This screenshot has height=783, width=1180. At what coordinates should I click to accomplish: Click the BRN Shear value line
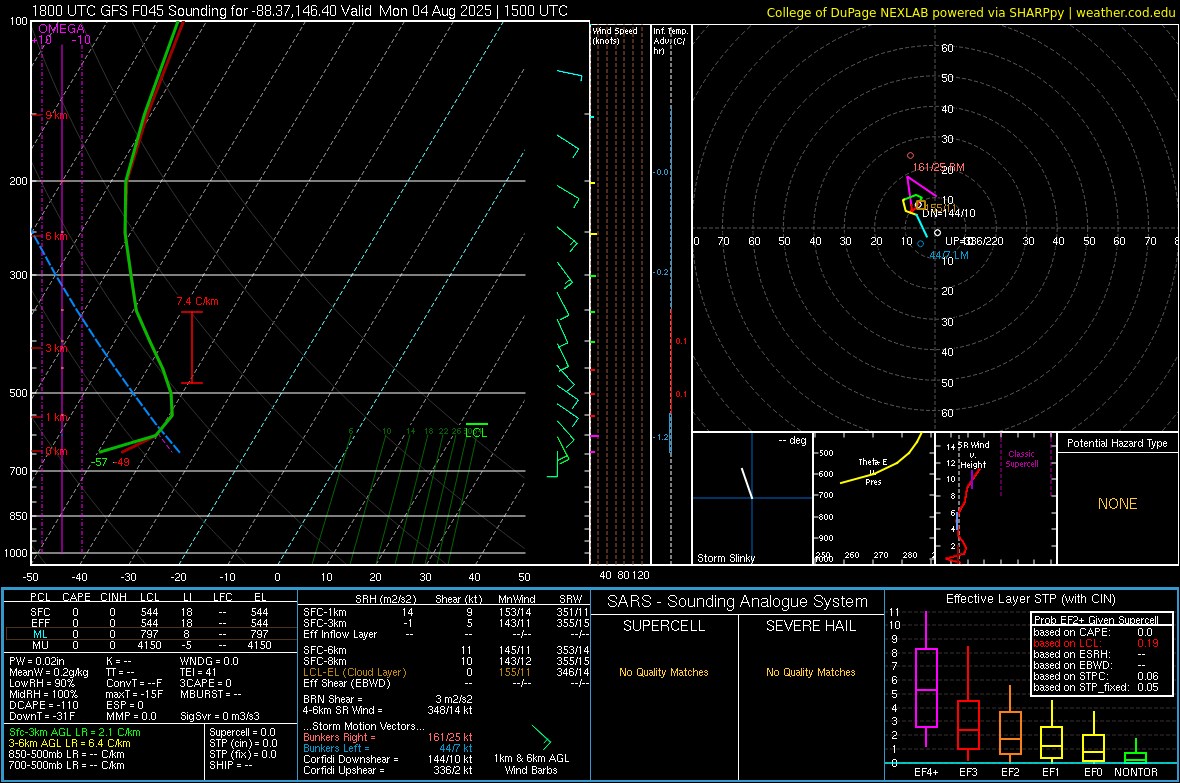[x=388, y=699]
